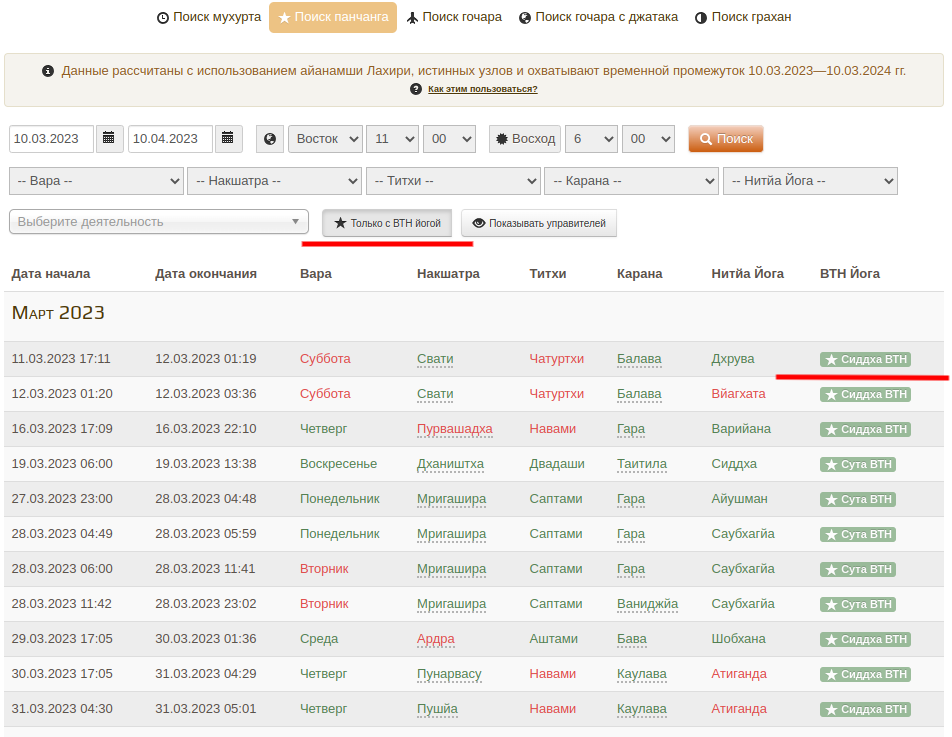Open 'Выберите деятельность' activity selector

pyautogui.click(x=159, y=222)
